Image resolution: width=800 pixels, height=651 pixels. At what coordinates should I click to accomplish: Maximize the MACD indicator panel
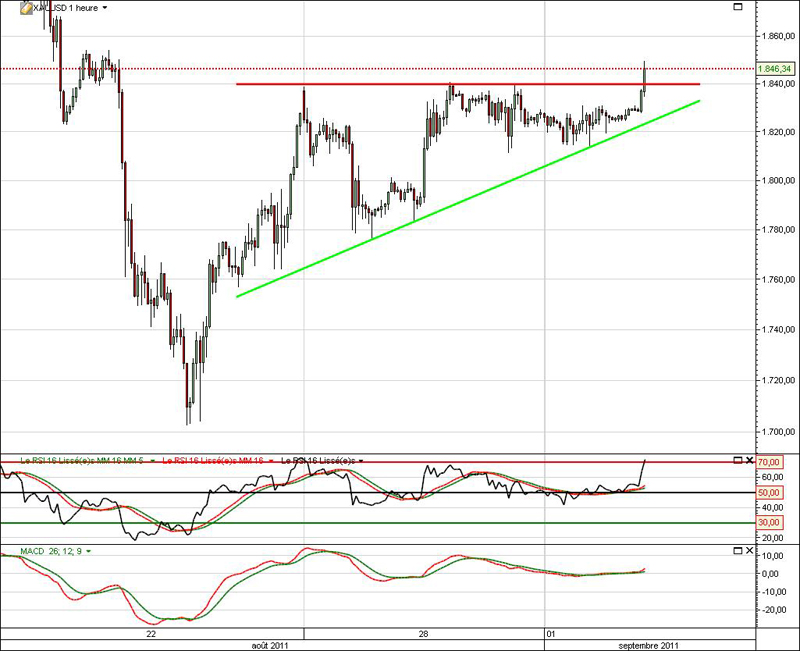(738, 550)
